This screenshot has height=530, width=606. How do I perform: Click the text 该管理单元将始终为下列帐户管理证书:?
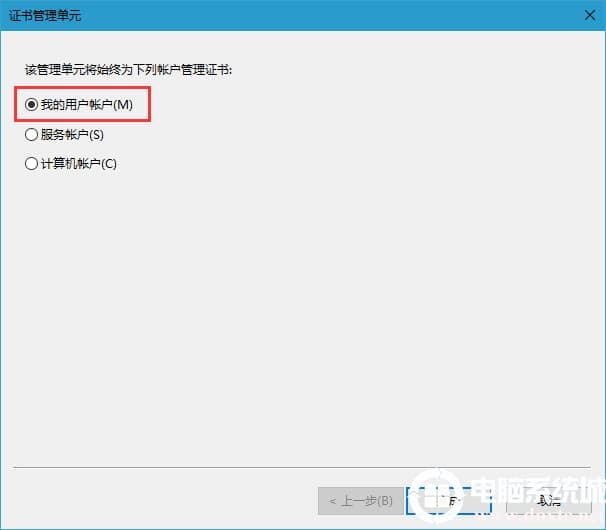(128, 70)
